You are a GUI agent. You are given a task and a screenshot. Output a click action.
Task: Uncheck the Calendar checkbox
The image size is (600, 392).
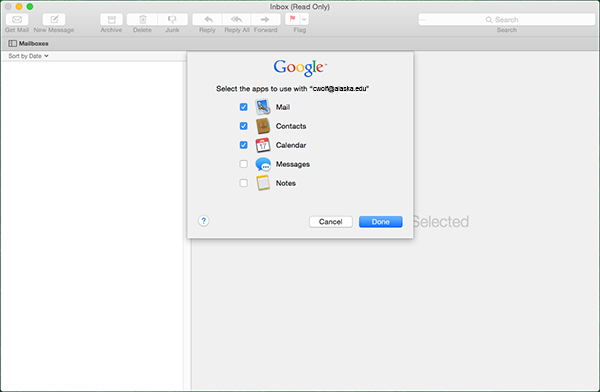[x=243, y=145]
